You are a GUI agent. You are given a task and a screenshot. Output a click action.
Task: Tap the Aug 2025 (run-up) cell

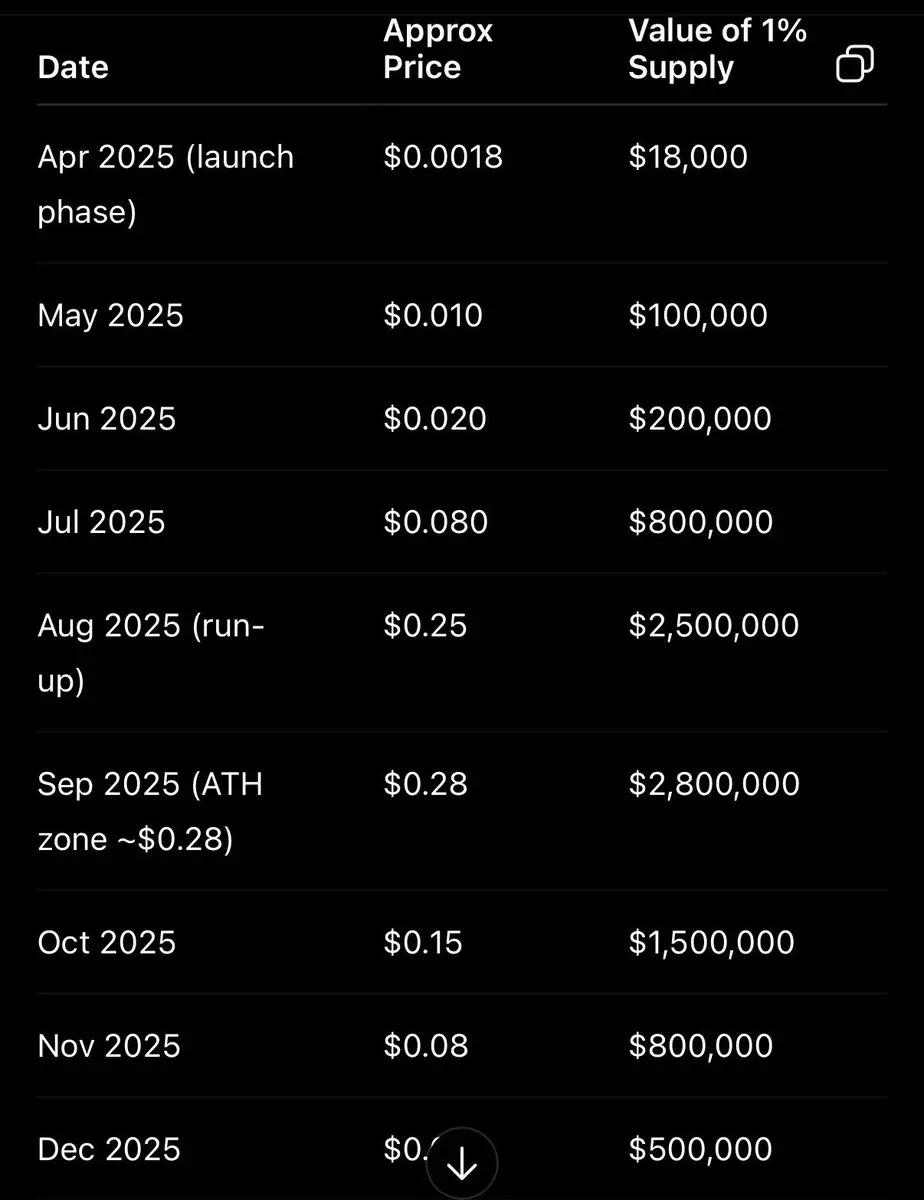pos(152,653)
